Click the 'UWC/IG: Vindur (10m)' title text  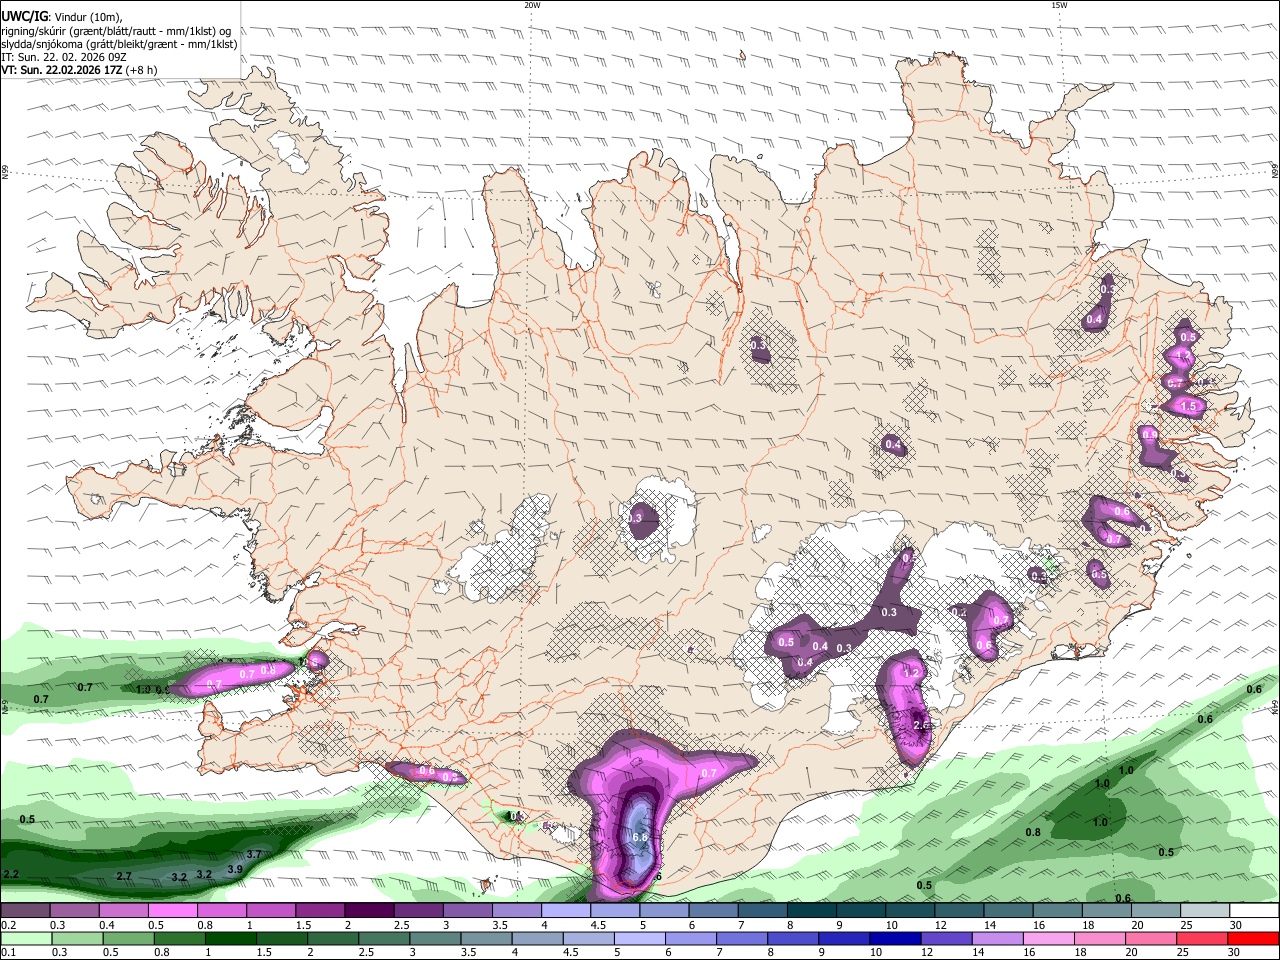(x=60, y=17)
